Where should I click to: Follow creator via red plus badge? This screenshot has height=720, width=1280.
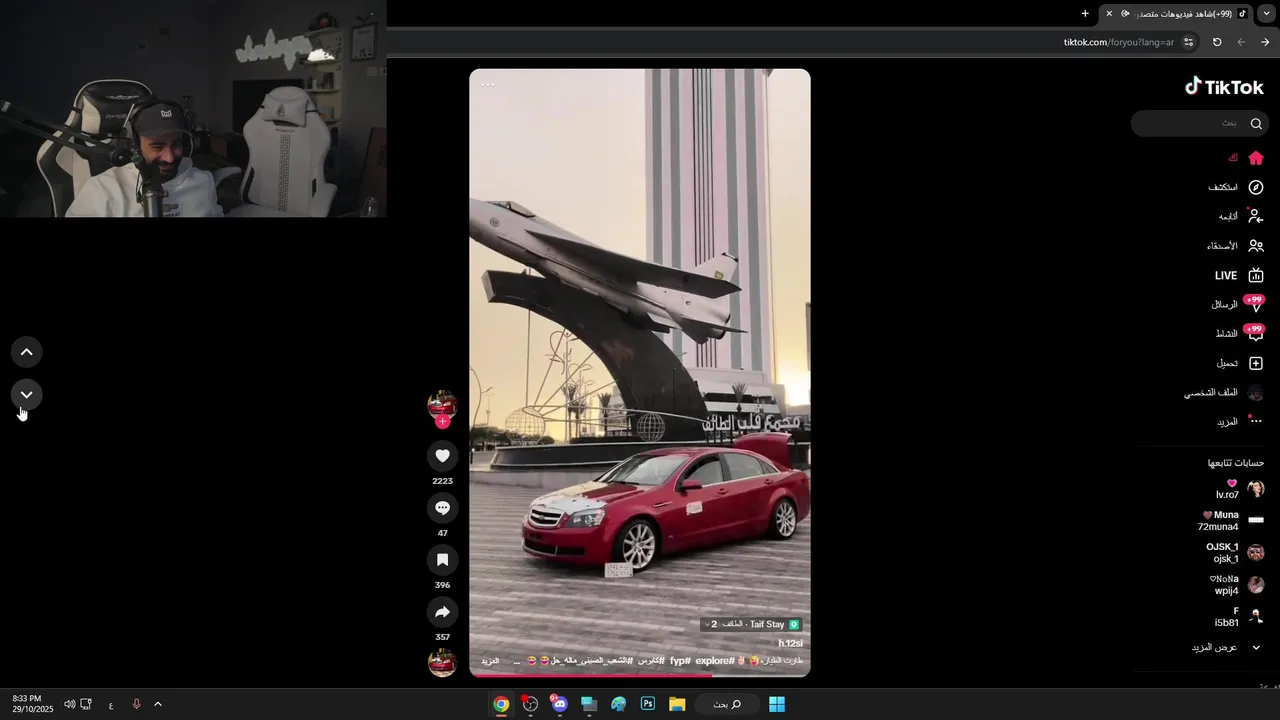pyautogui.click(x=442, y=421)
